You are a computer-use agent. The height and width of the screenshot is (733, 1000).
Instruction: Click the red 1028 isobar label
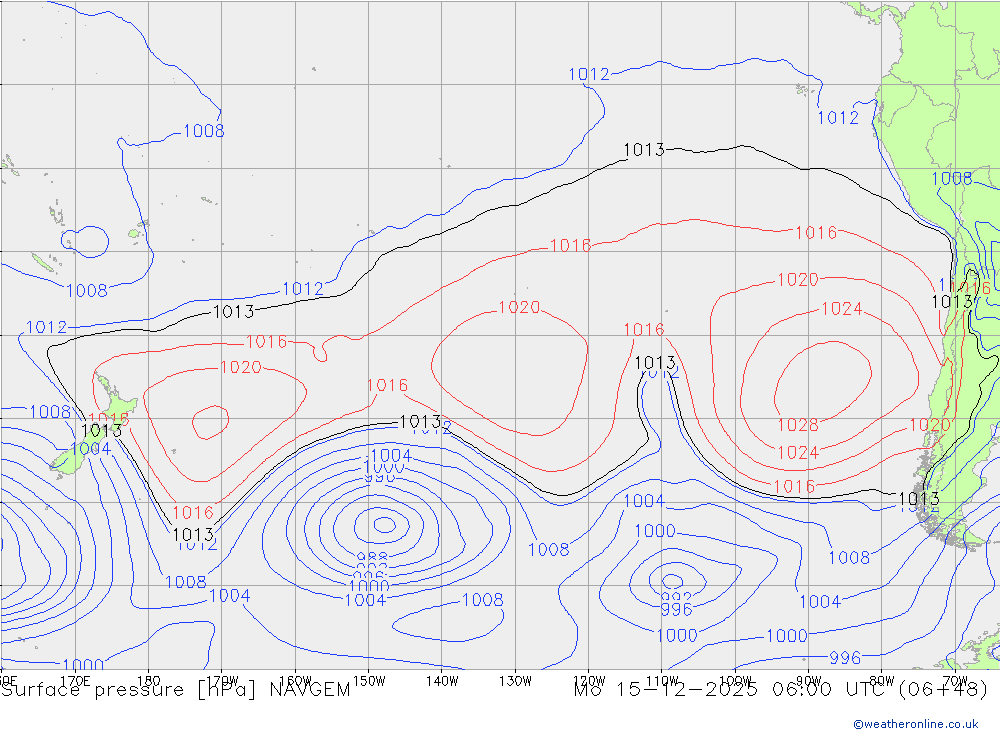[x=798, y=425]
